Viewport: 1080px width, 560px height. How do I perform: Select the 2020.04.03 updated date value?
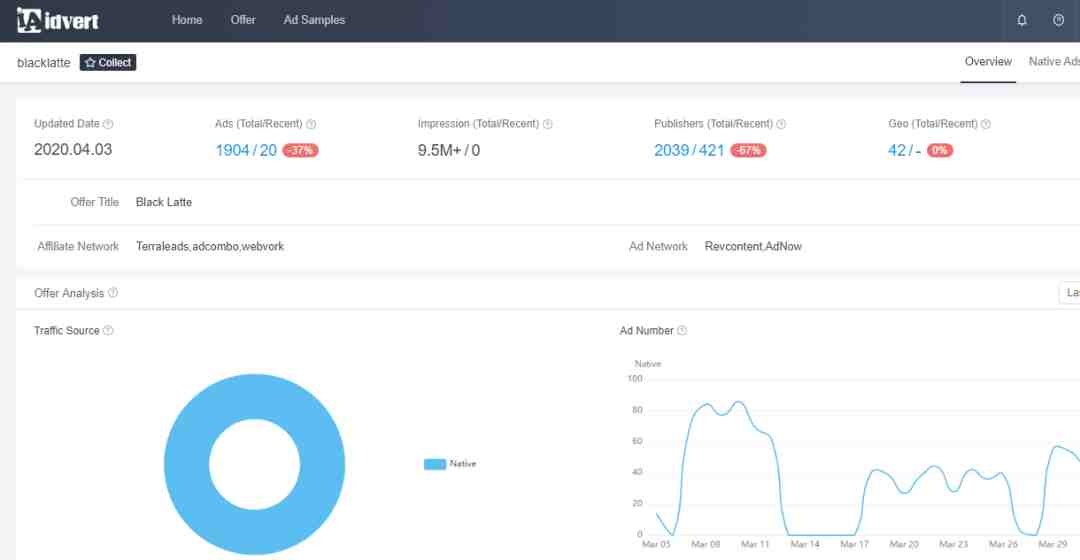(73, 149)
